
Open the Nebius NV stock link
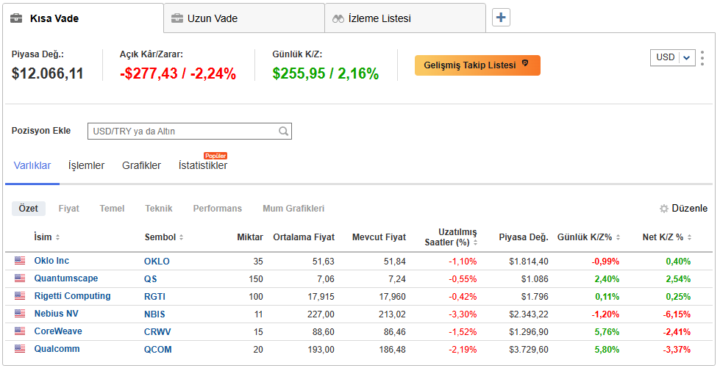coord(56,314)
